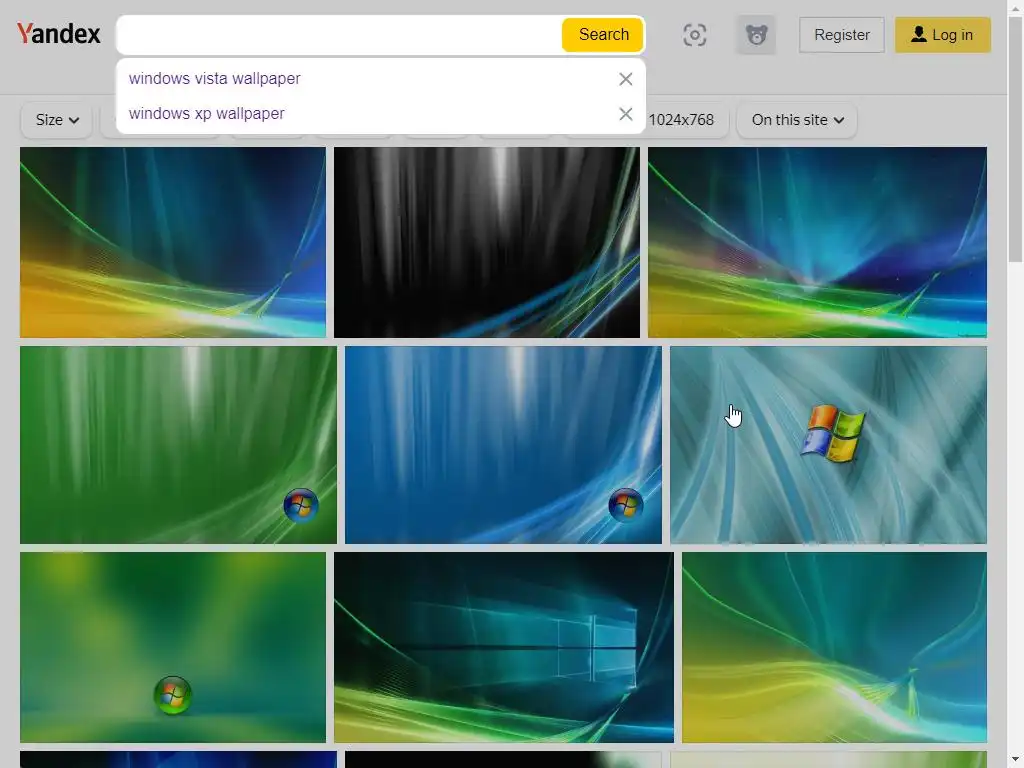Open Windows 10 window logo wallpaper thumbnail
The image size is (1024, 768).
pos(504,647)
